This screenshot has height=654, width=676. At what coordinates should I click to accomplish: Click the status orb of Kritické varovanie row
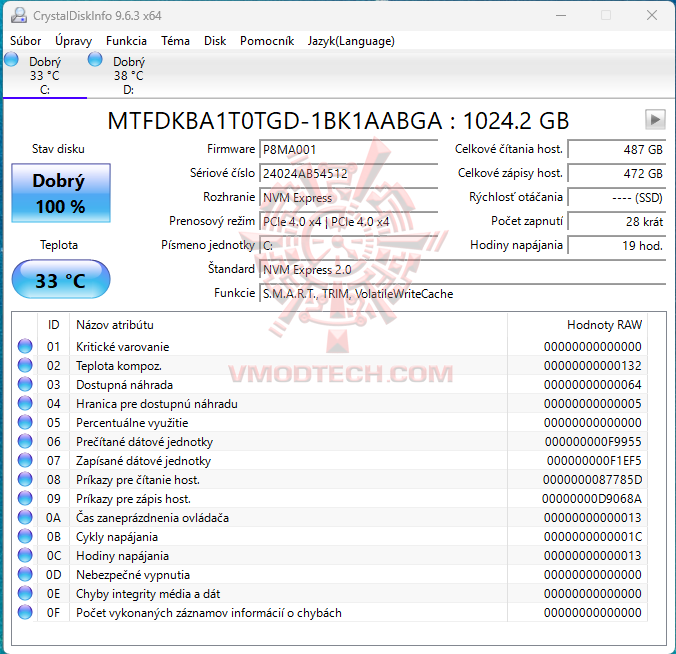coord(25,346)
